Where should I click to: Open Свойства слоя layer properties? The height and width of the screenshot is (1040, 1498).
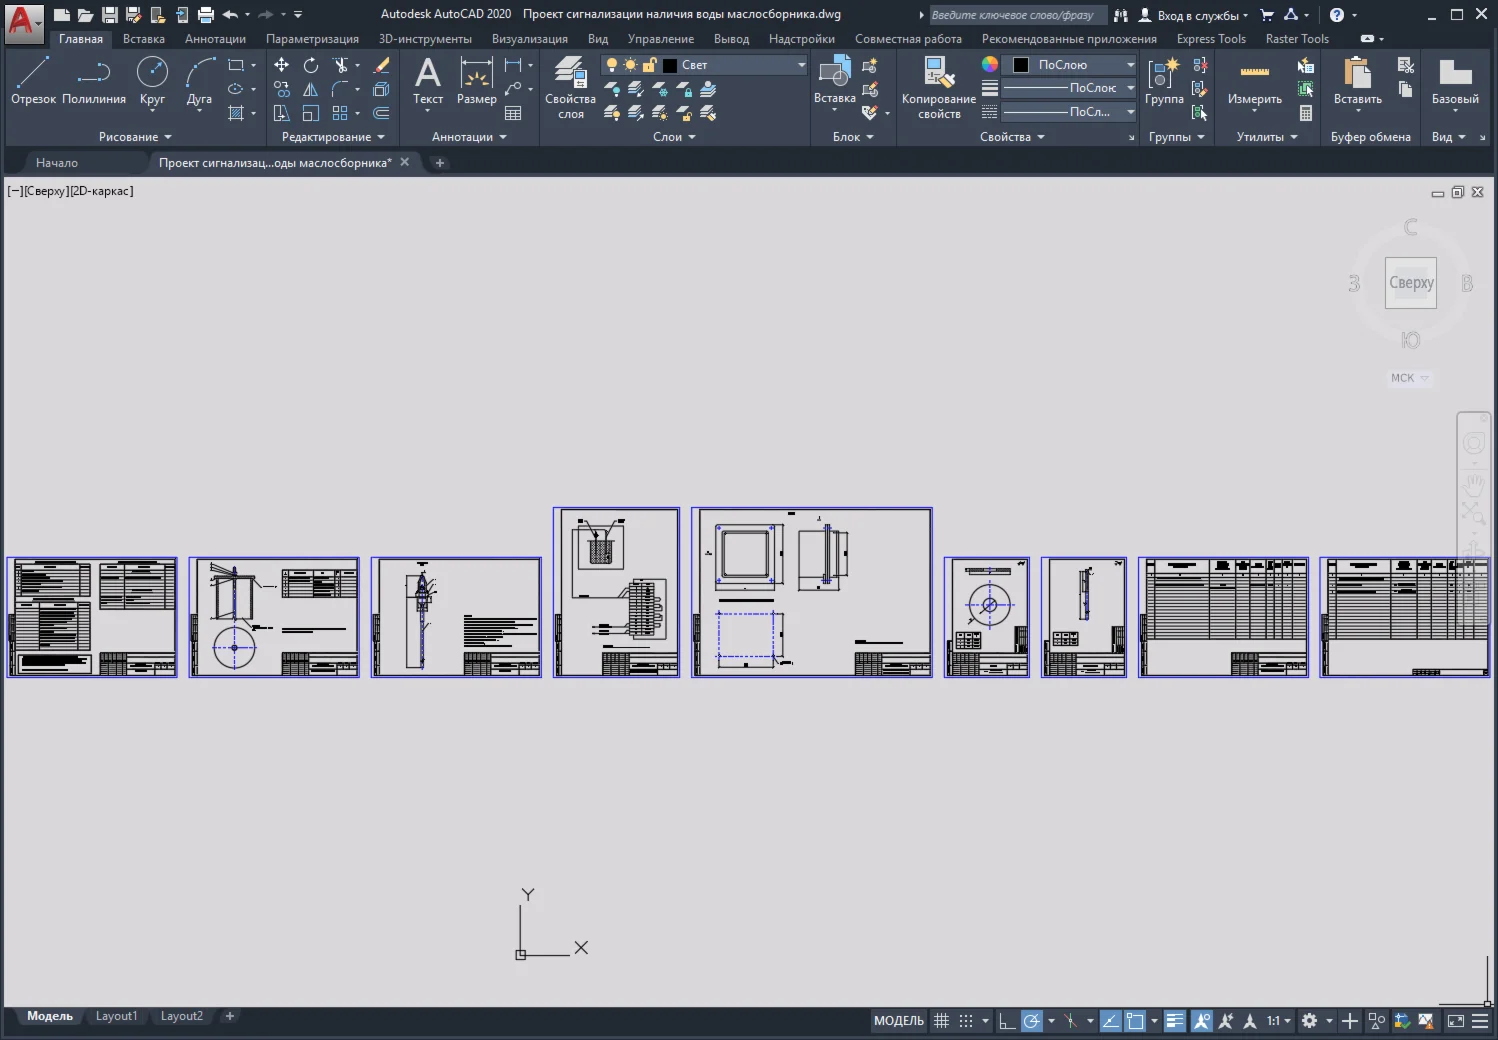click(570, 87)
